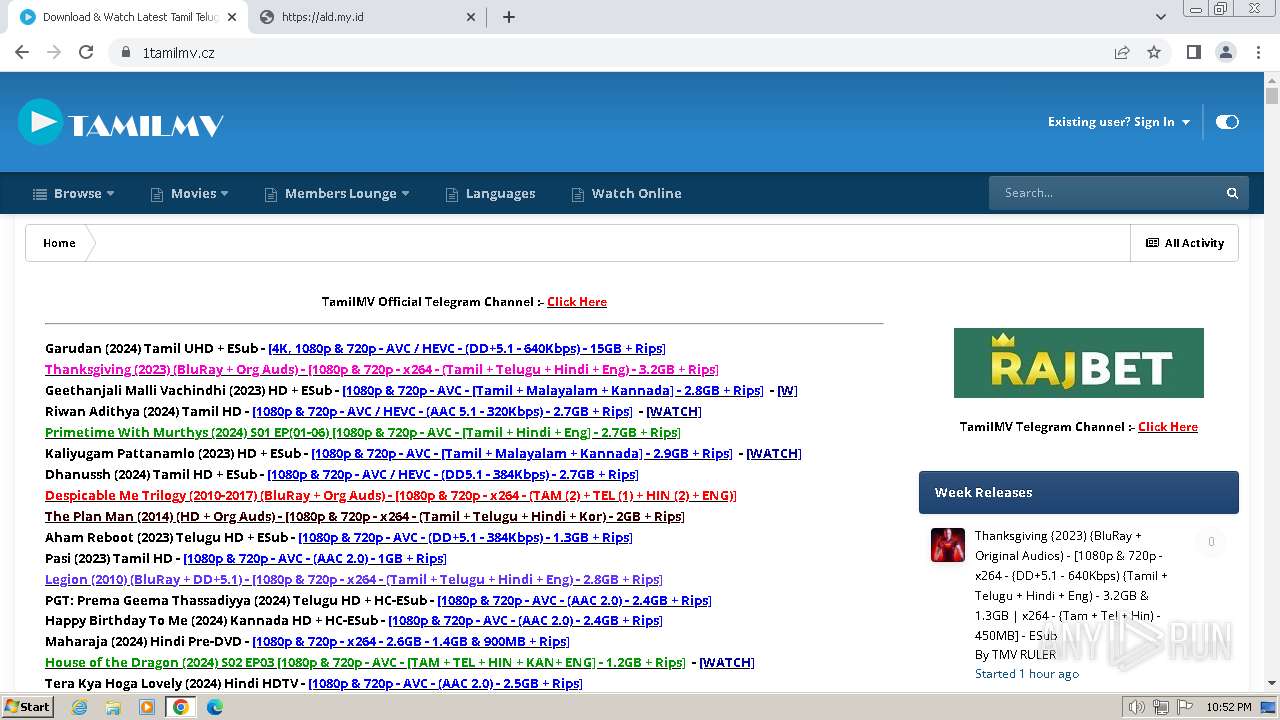Viewport: 1280px width, 720px height.
Task: Open Pasi (2023) Tamil HD link
Action: tap(314, 559)
